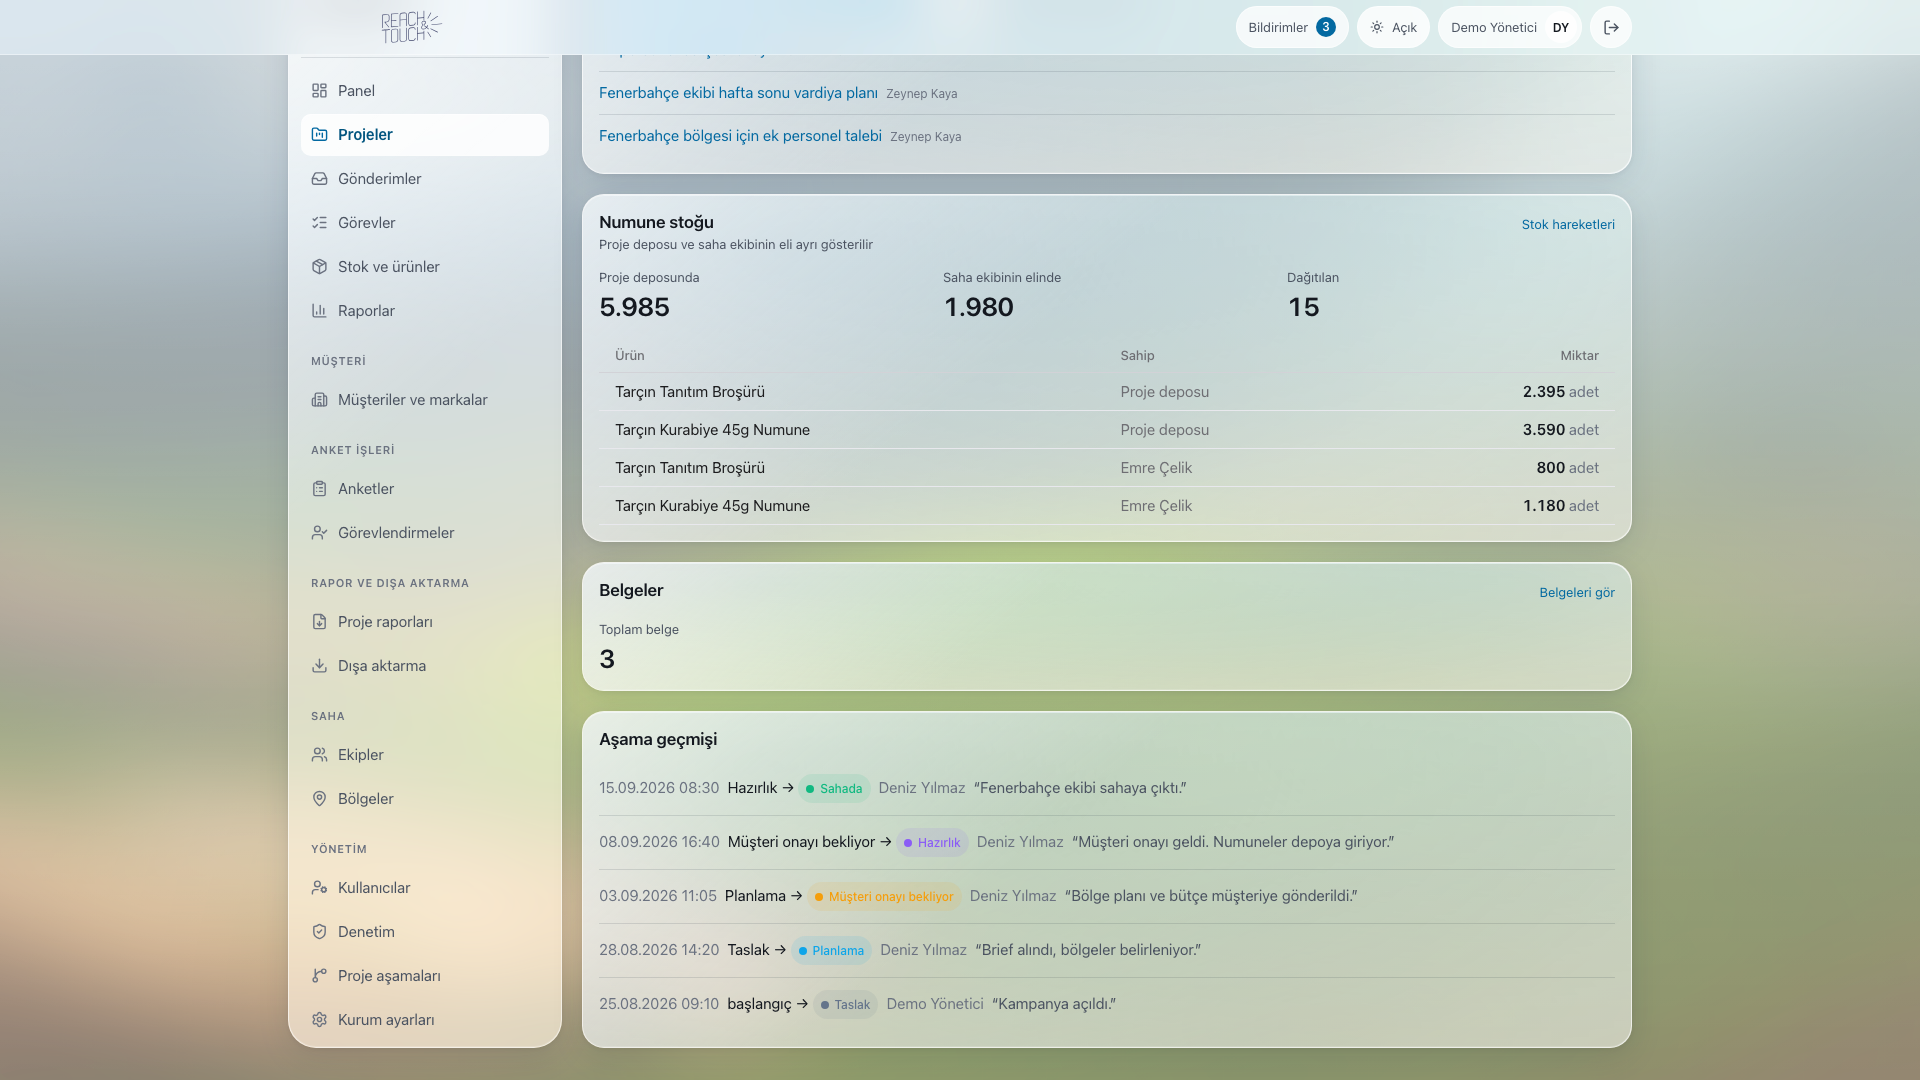Click the Görevlendirmeler user-check icon
The width and height of the screenshot is (1920, 1080).
pos(319,533)
